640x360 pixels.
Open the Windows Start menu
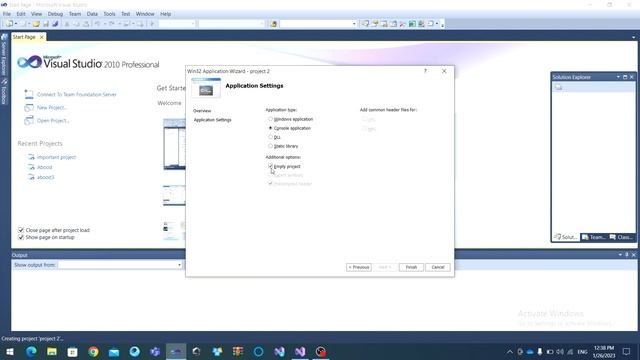click(10, 351)
